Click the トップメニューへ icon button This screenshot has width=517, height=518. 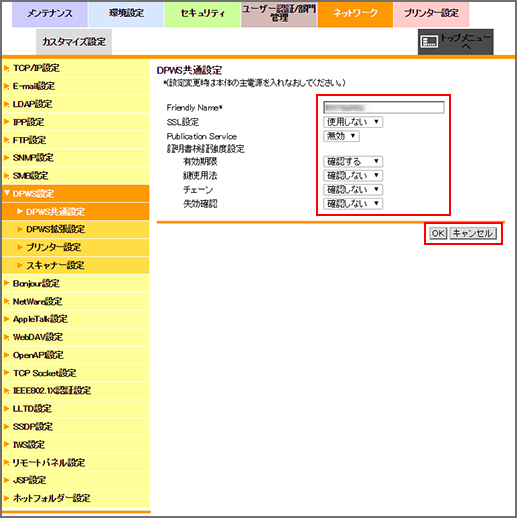[x=455, y=42]
